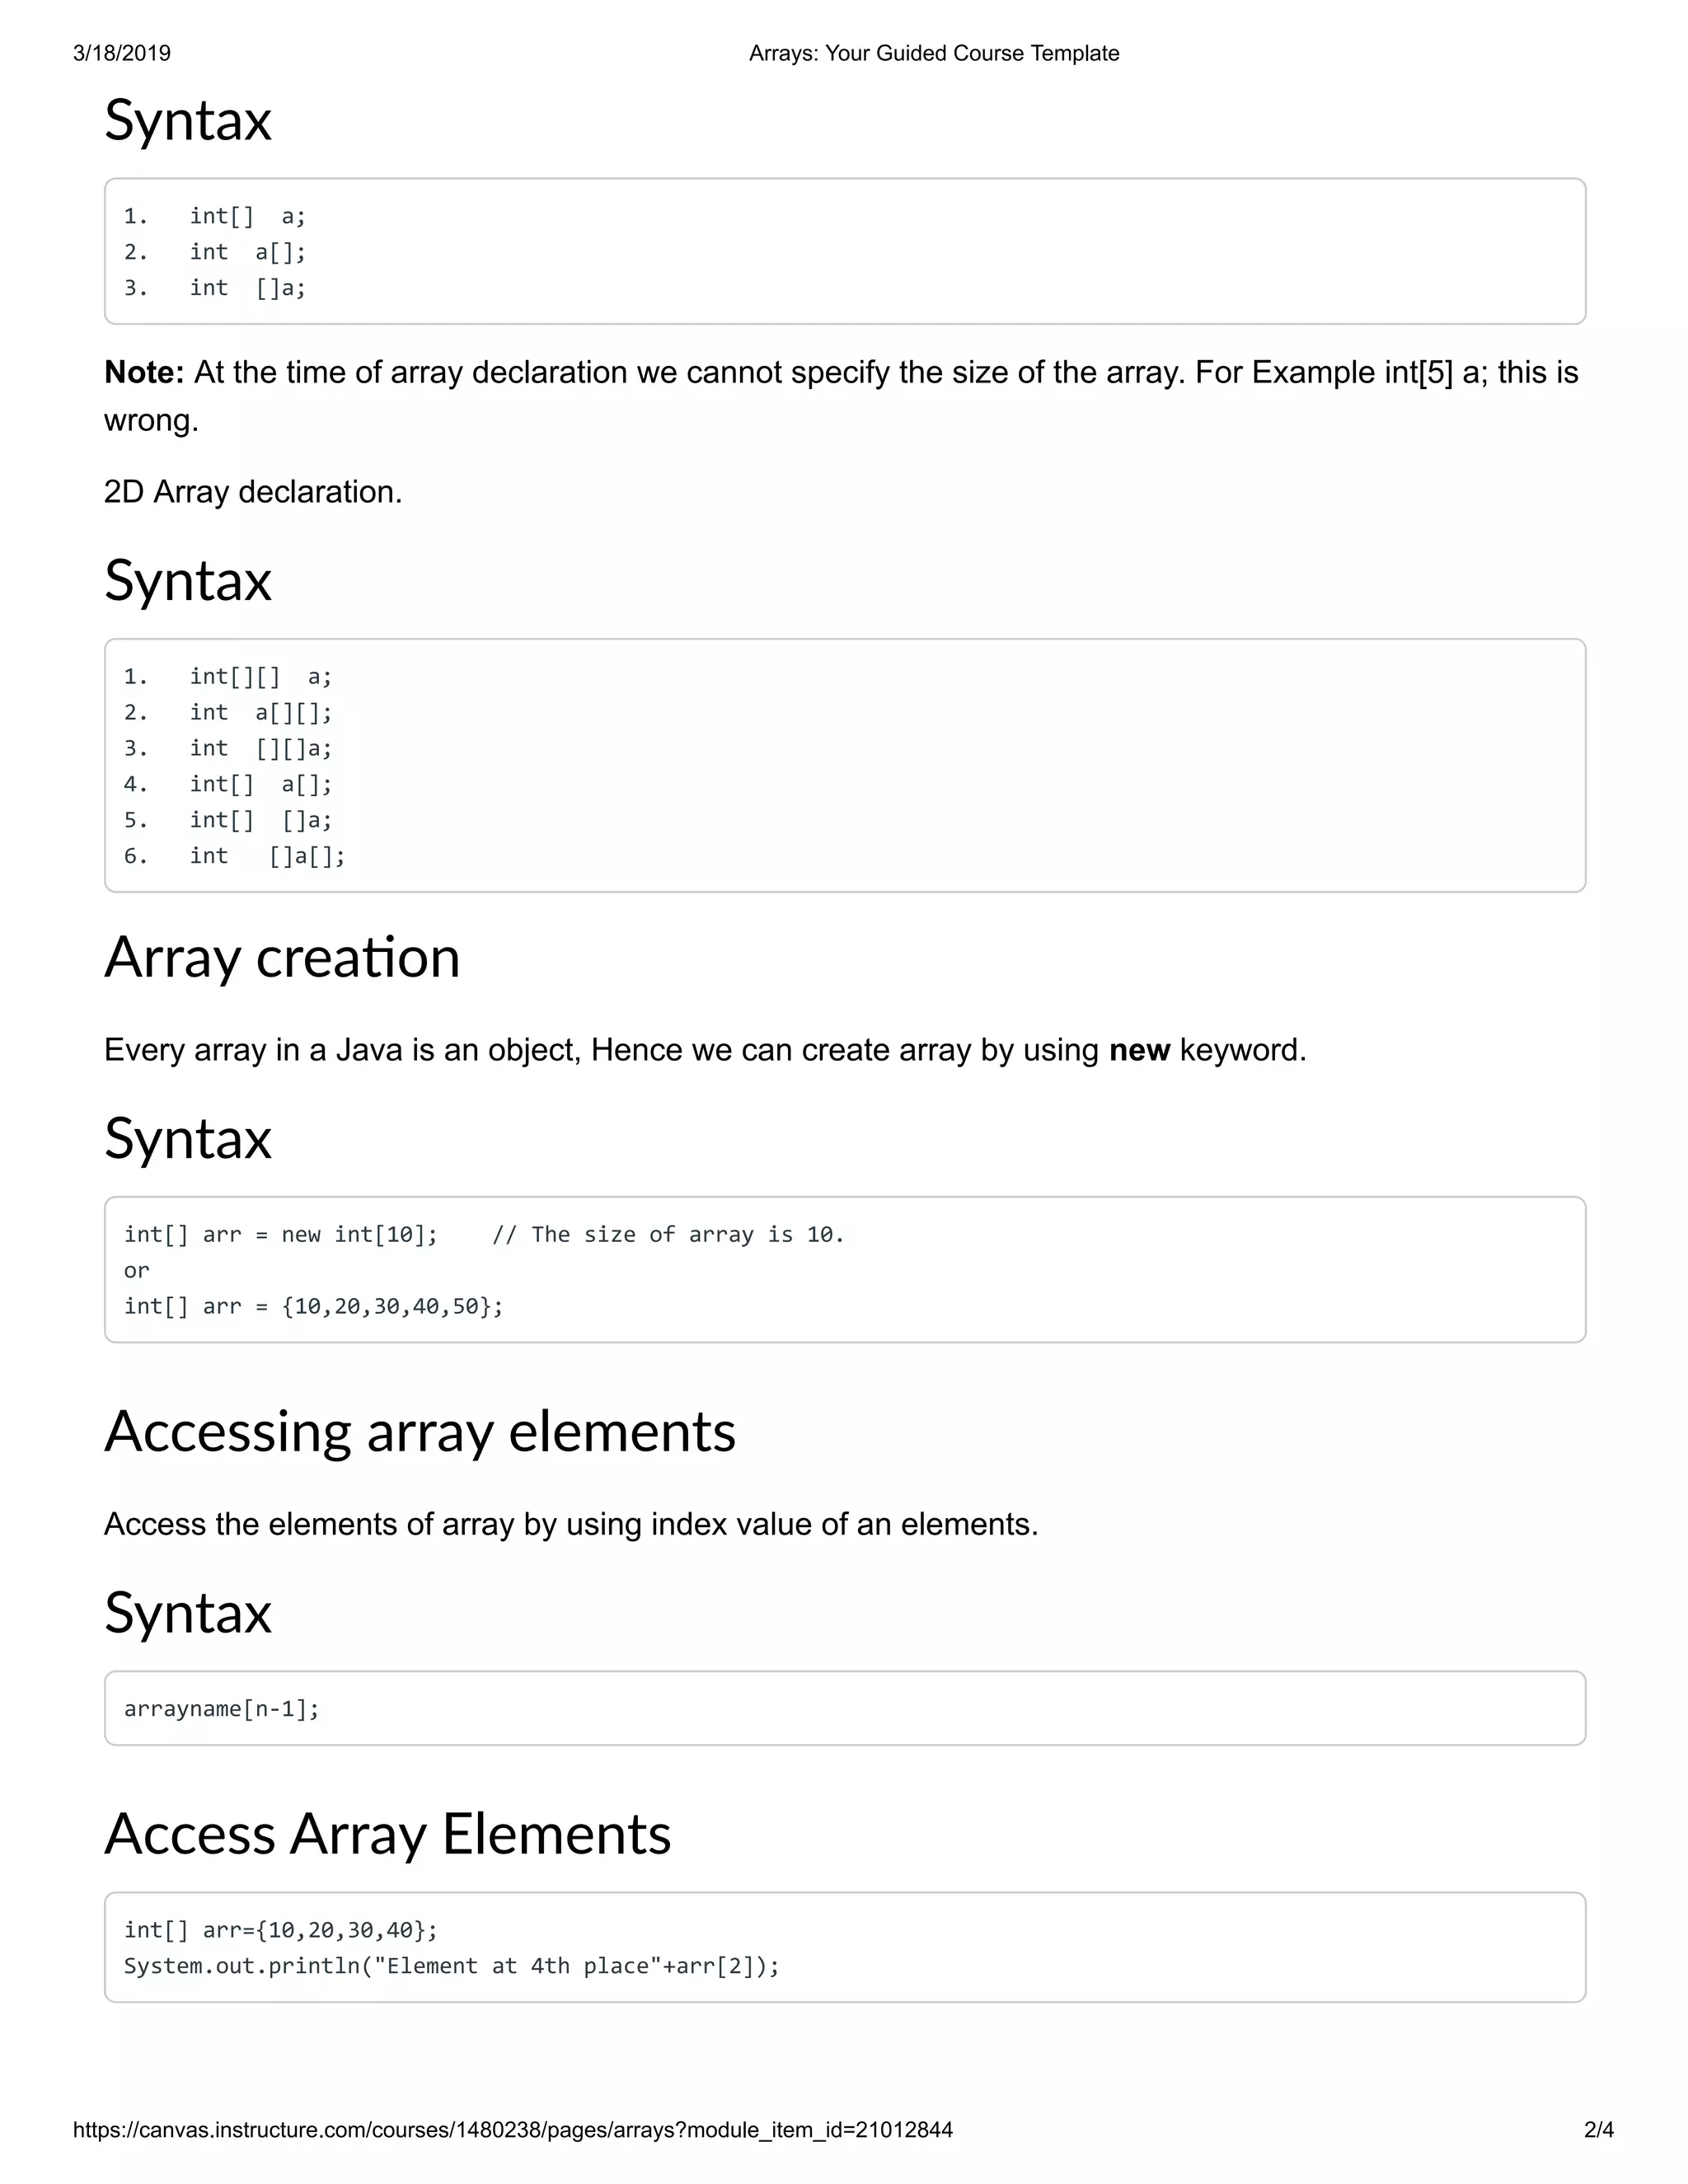Image resolution: width=1688 pixels, height=2184 pixels.
Task: Click the code line 'int []a[];'
Action: coord(266,856)
